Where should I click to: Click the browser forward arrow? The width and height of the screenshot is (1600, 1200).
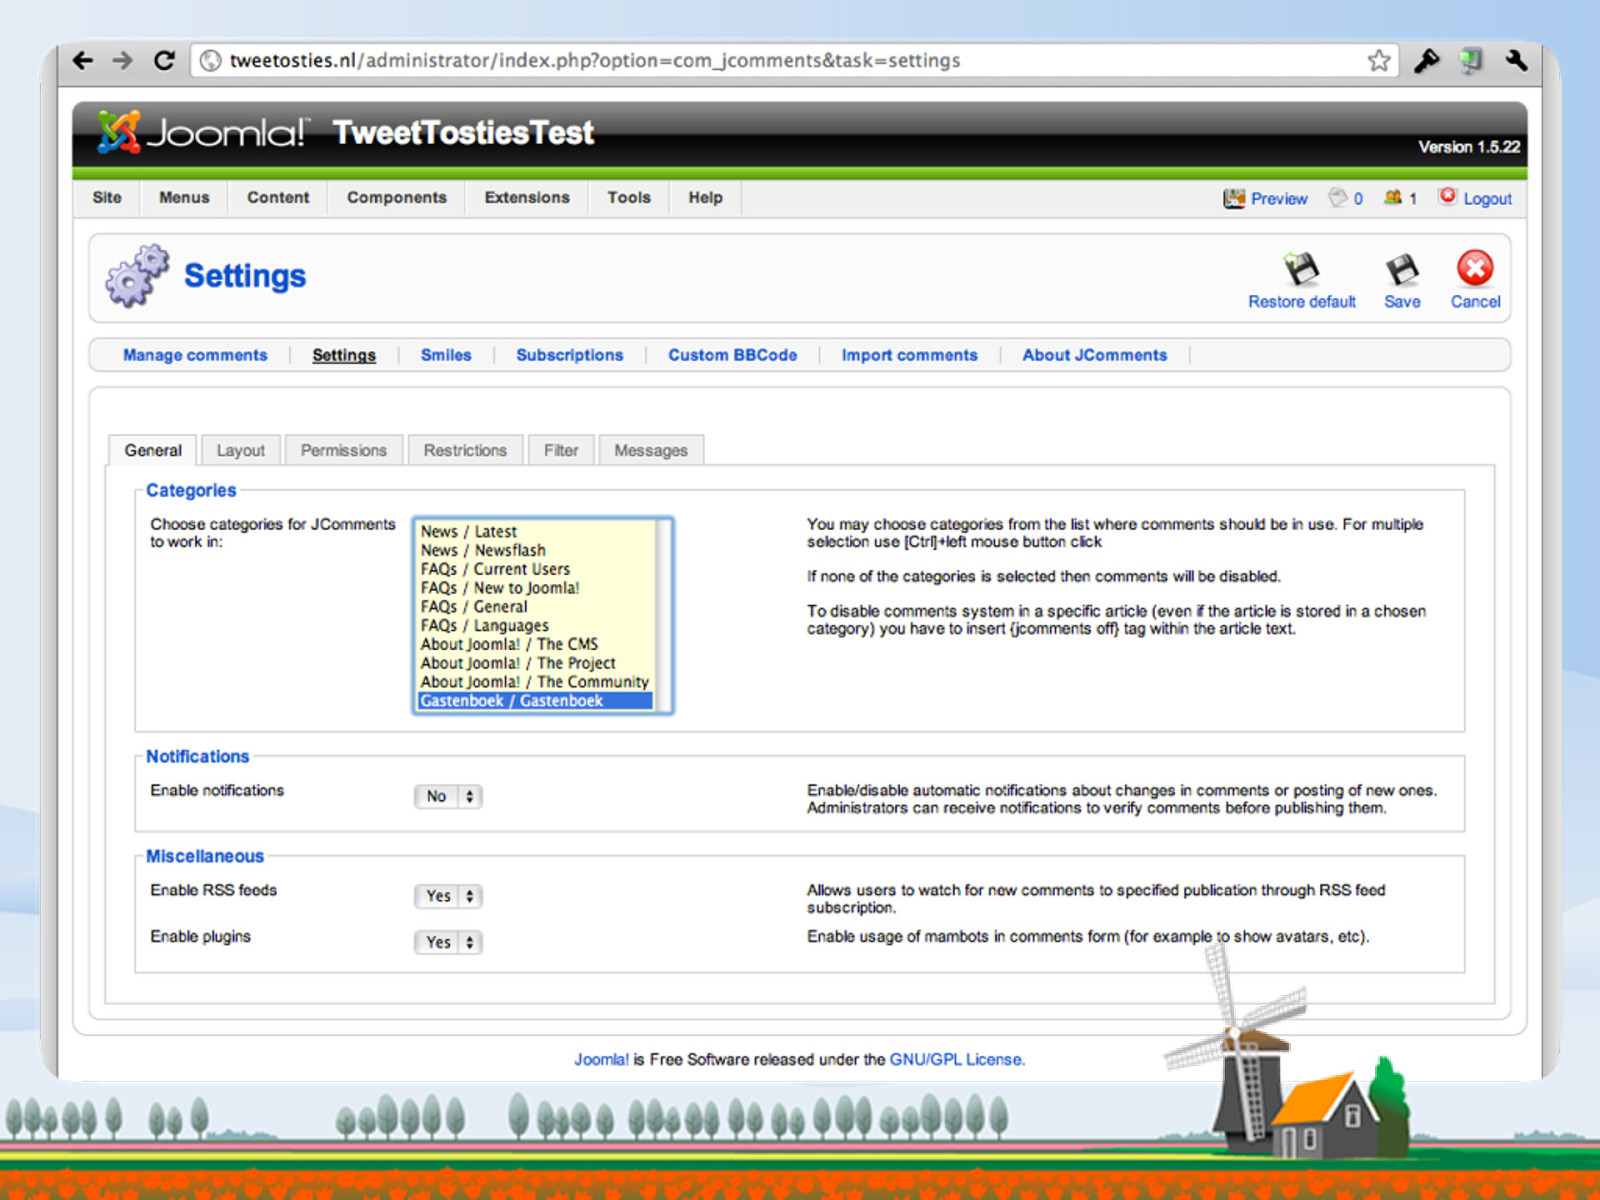coord(122,60)
